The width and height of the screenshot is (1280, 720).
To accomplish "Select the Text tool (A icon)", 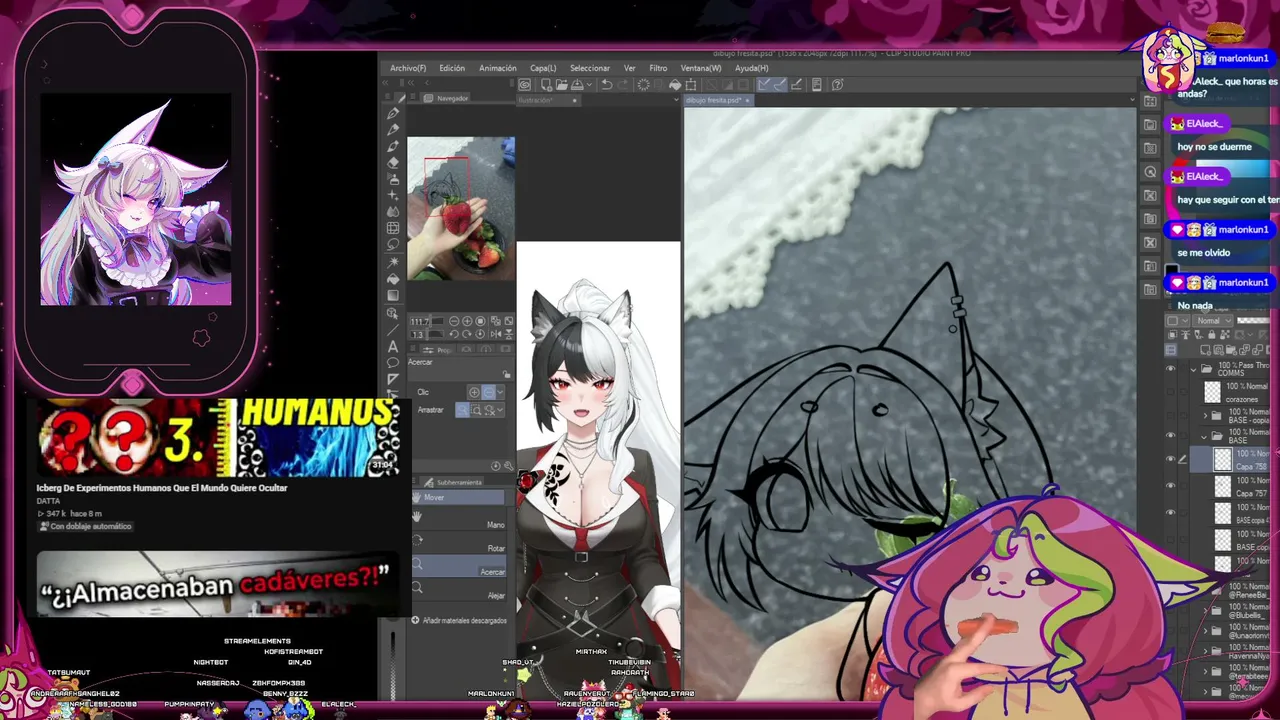I will (x=393, y=346).
